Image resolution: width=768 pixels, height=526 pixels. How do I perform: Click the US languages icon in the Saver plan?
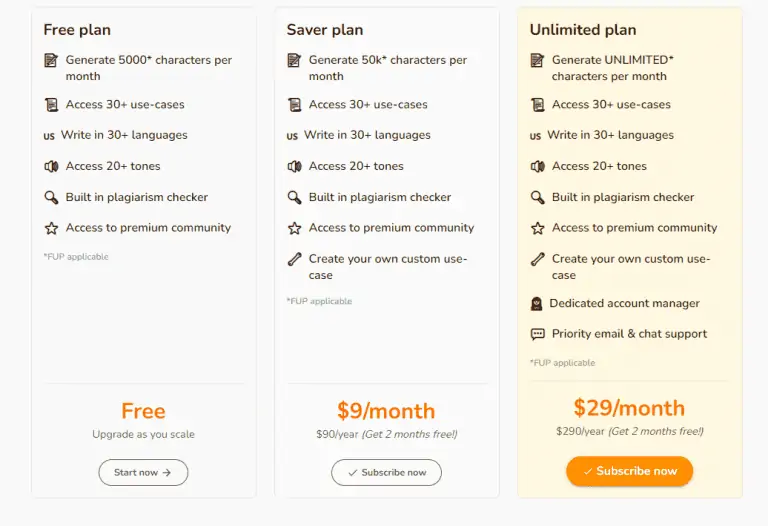click(292, 136)
